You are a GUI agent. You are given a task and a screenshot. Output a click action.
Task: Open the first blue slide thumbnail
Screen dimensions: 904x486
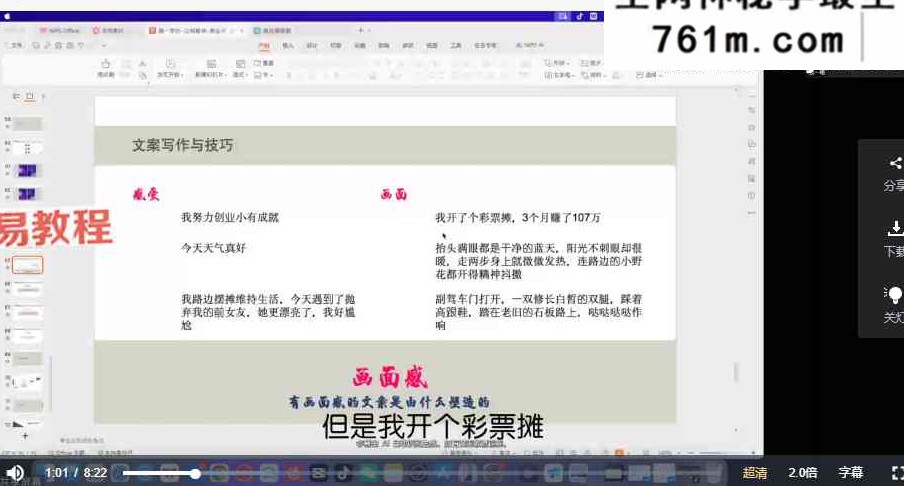(x=27, y=171)
